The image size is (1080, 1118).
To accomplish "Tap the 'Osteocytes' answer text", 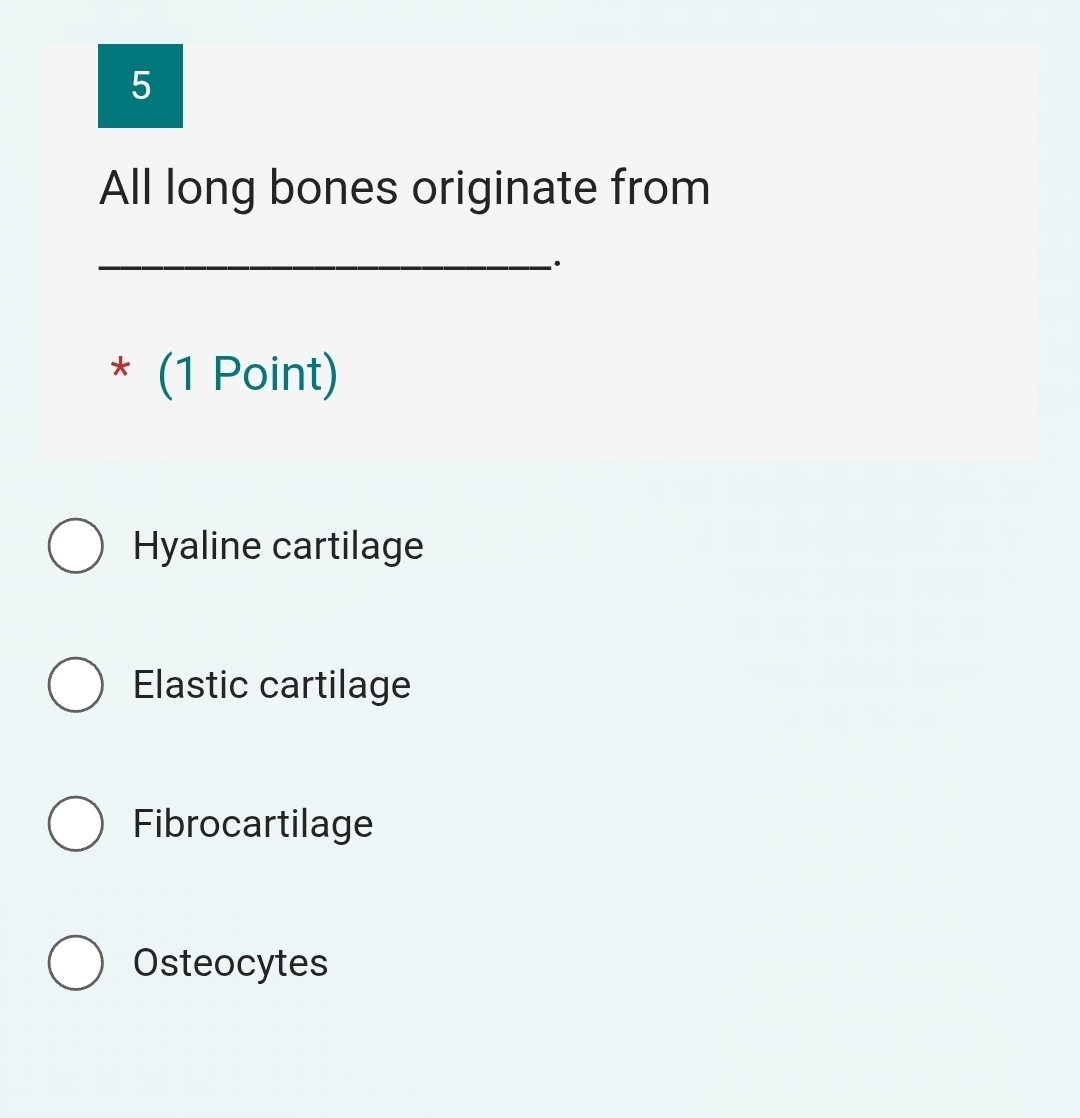I will [230, 963].
